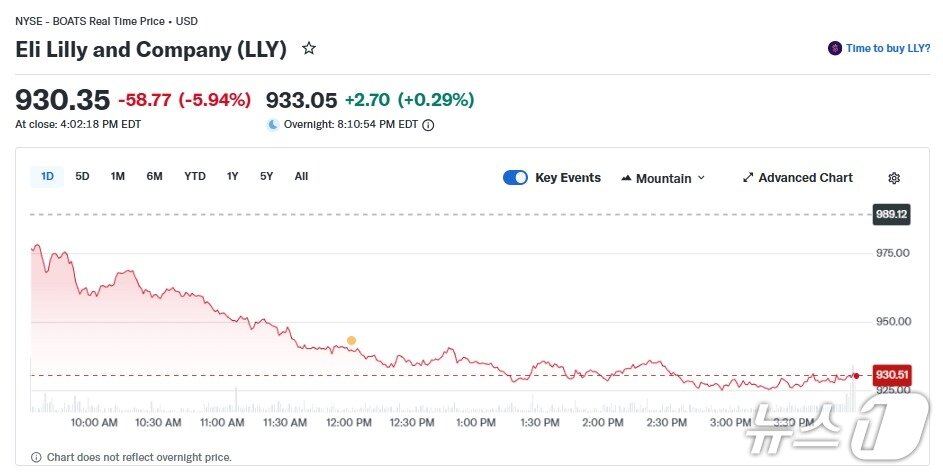Image resolution: width=943 pixels, height=474 pixels.
Task: Select the 1D time range tab
Action: pos(47,177)
